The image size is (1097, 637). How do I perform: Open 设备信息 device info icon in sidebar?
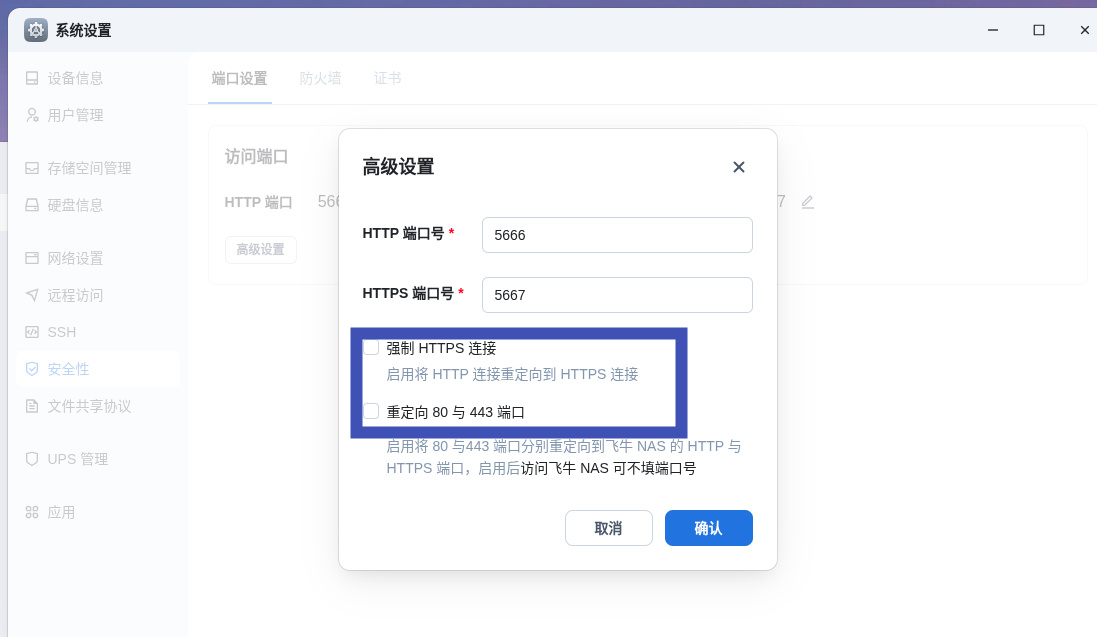(x=32, y=78)
